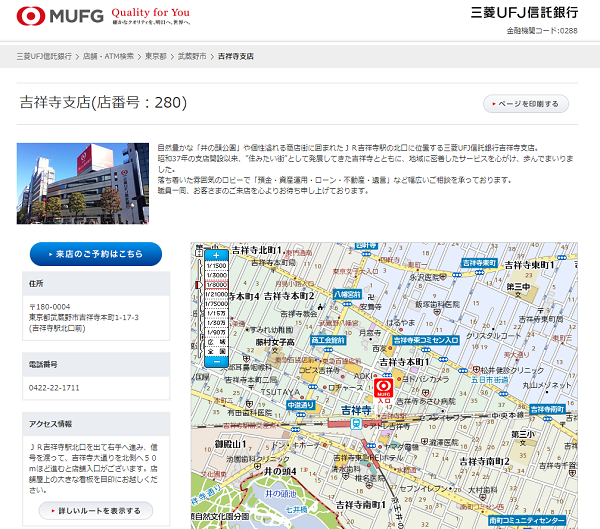Open the 武蔵野市 breadcrumb link
600x529 pixels.
(192, 56)
